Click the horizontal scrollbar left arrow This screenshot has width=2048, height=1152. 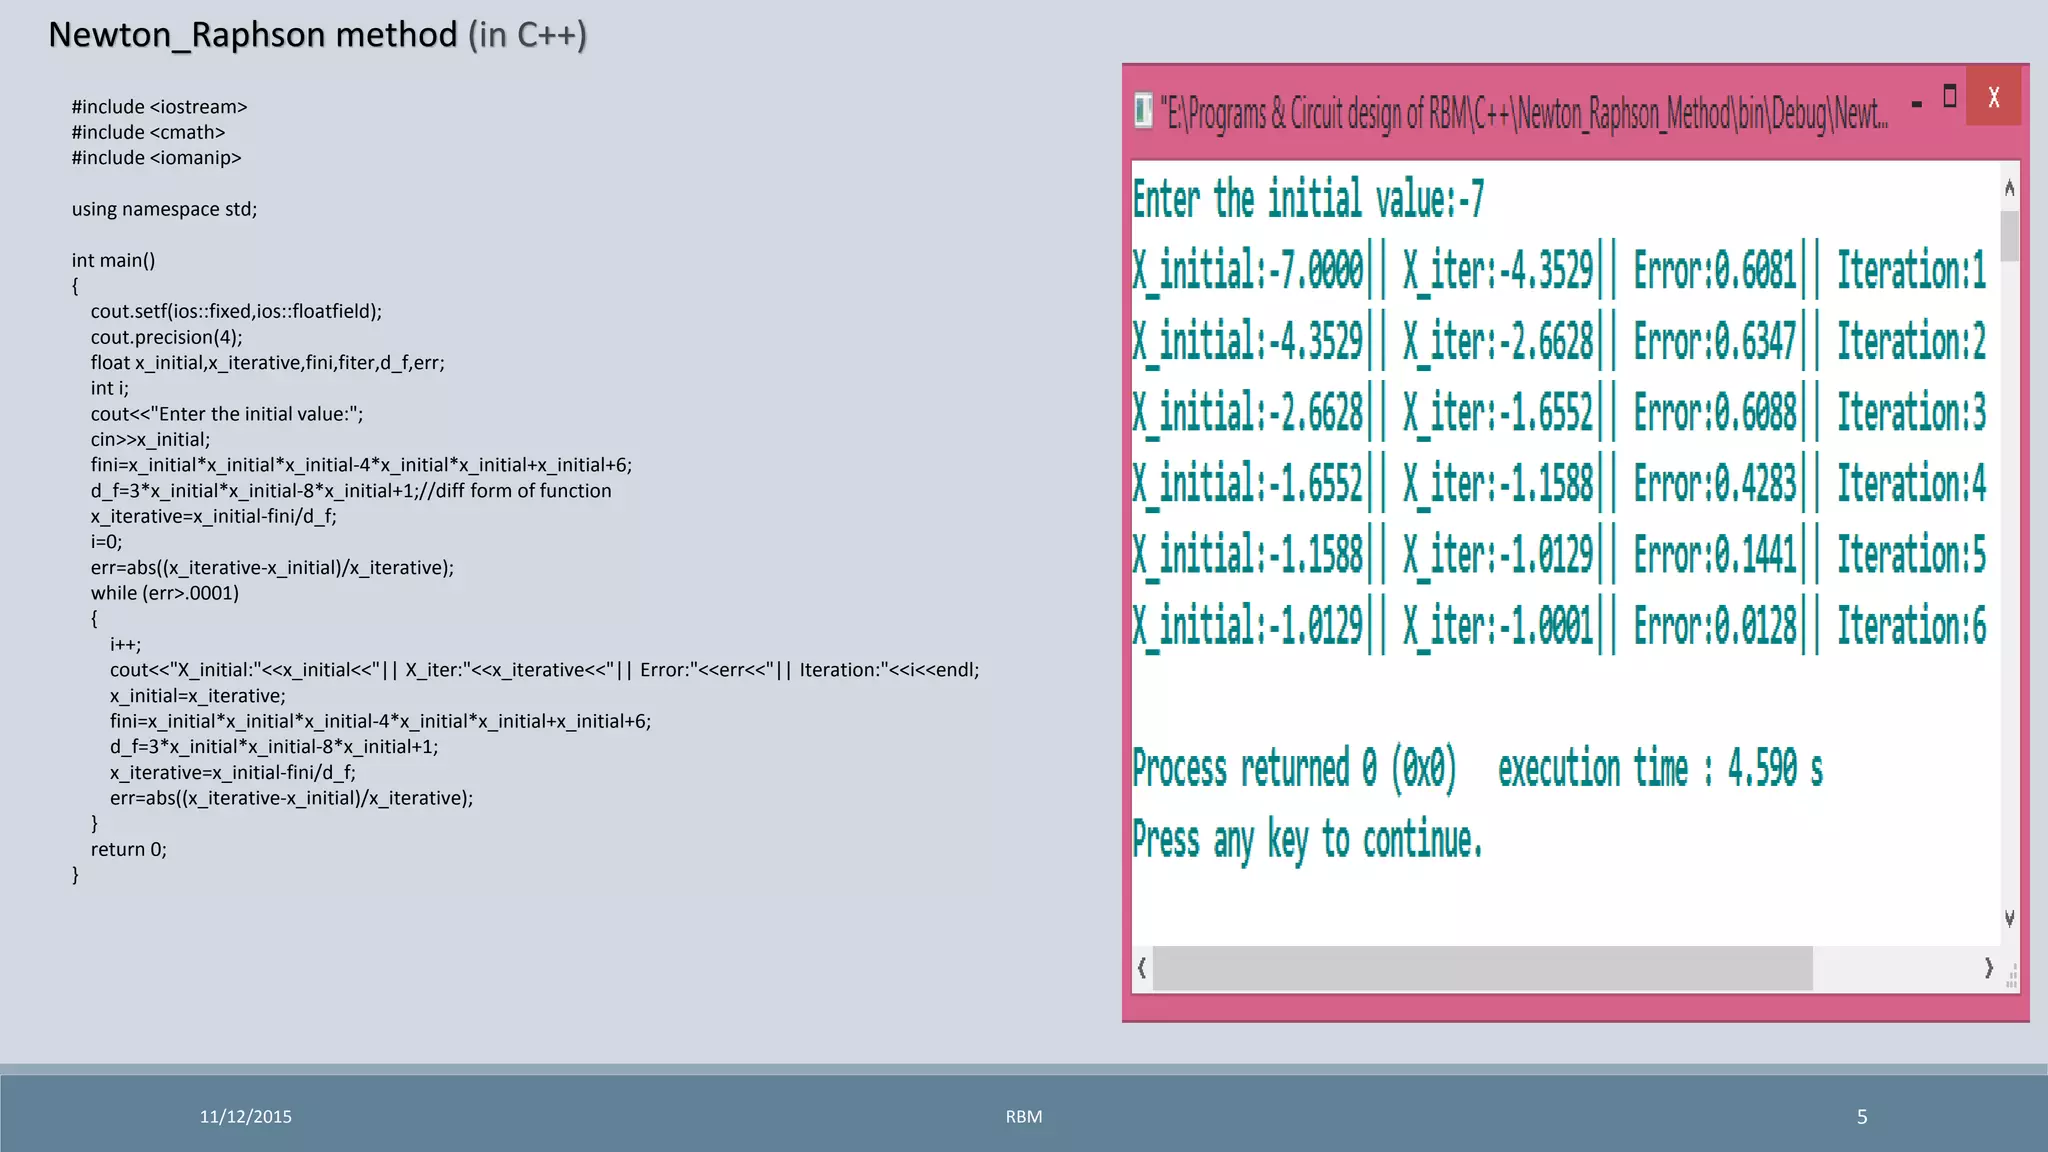[x=1142, y=968]
